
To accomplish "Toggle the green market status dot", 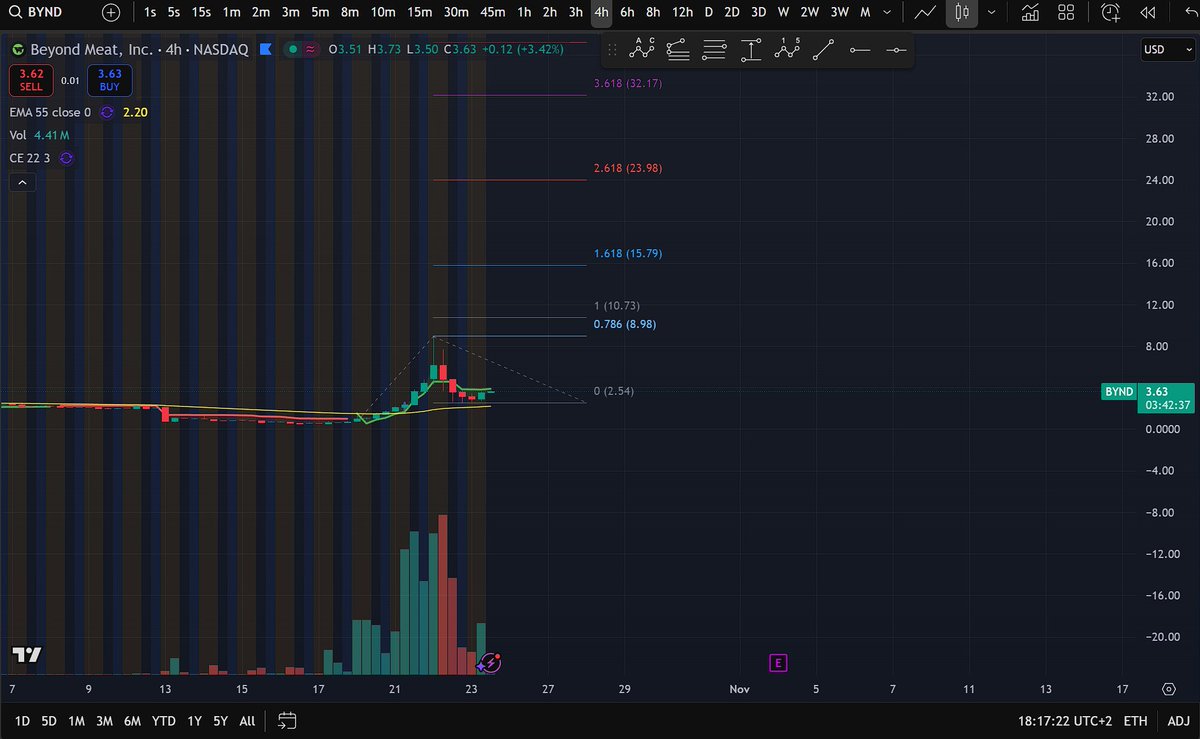I will (293, 49).
